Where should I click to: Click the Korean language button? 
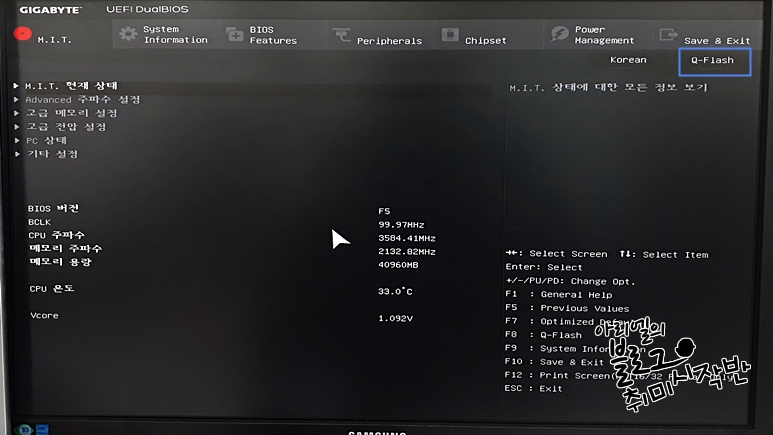pyautogui.click(x=628, y=60)
